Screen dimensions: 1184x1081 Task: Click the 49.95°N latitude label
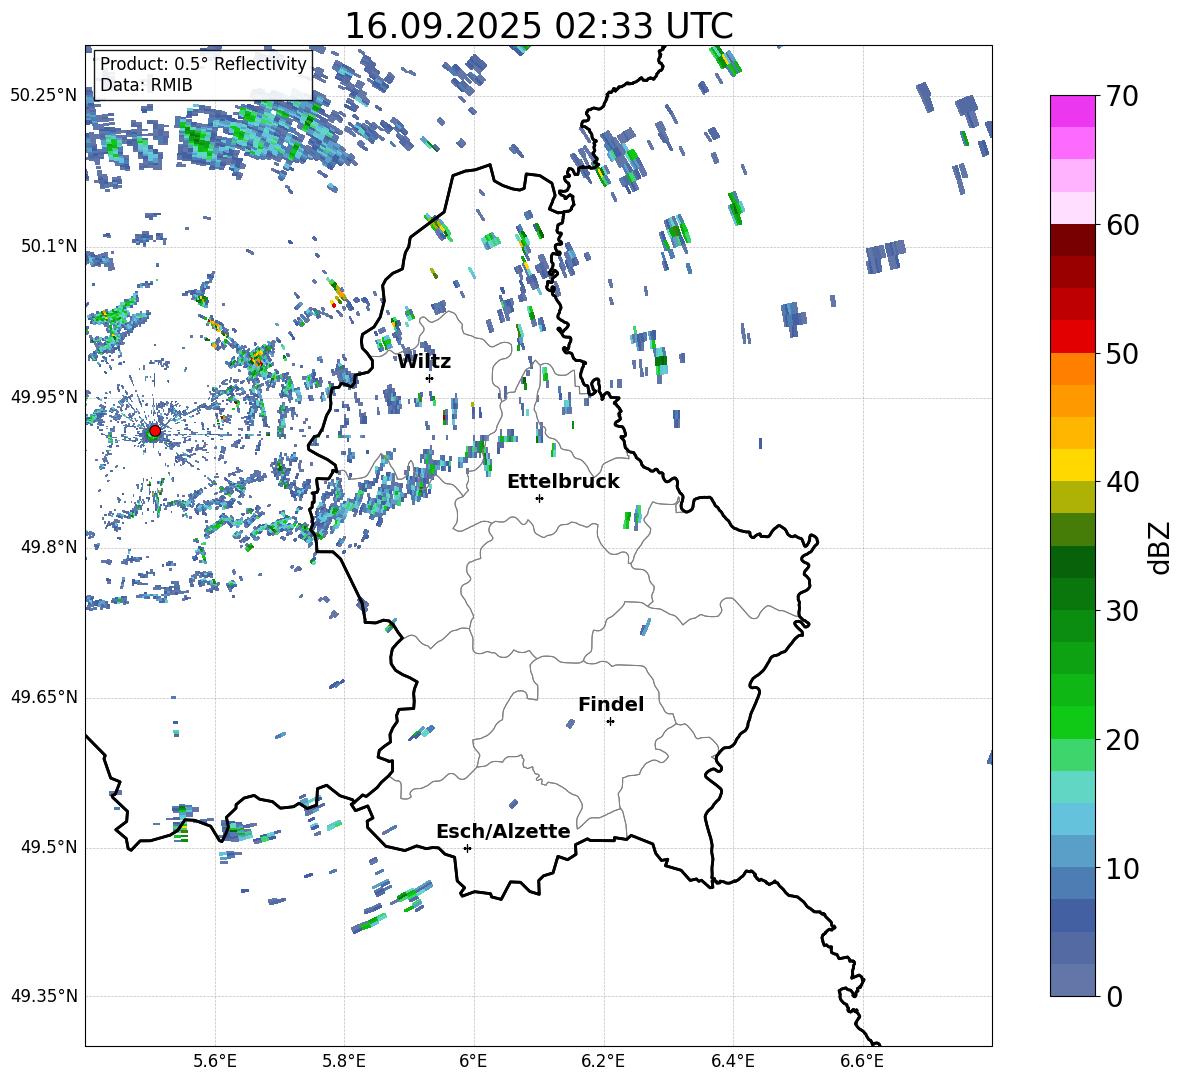(44, 397)
